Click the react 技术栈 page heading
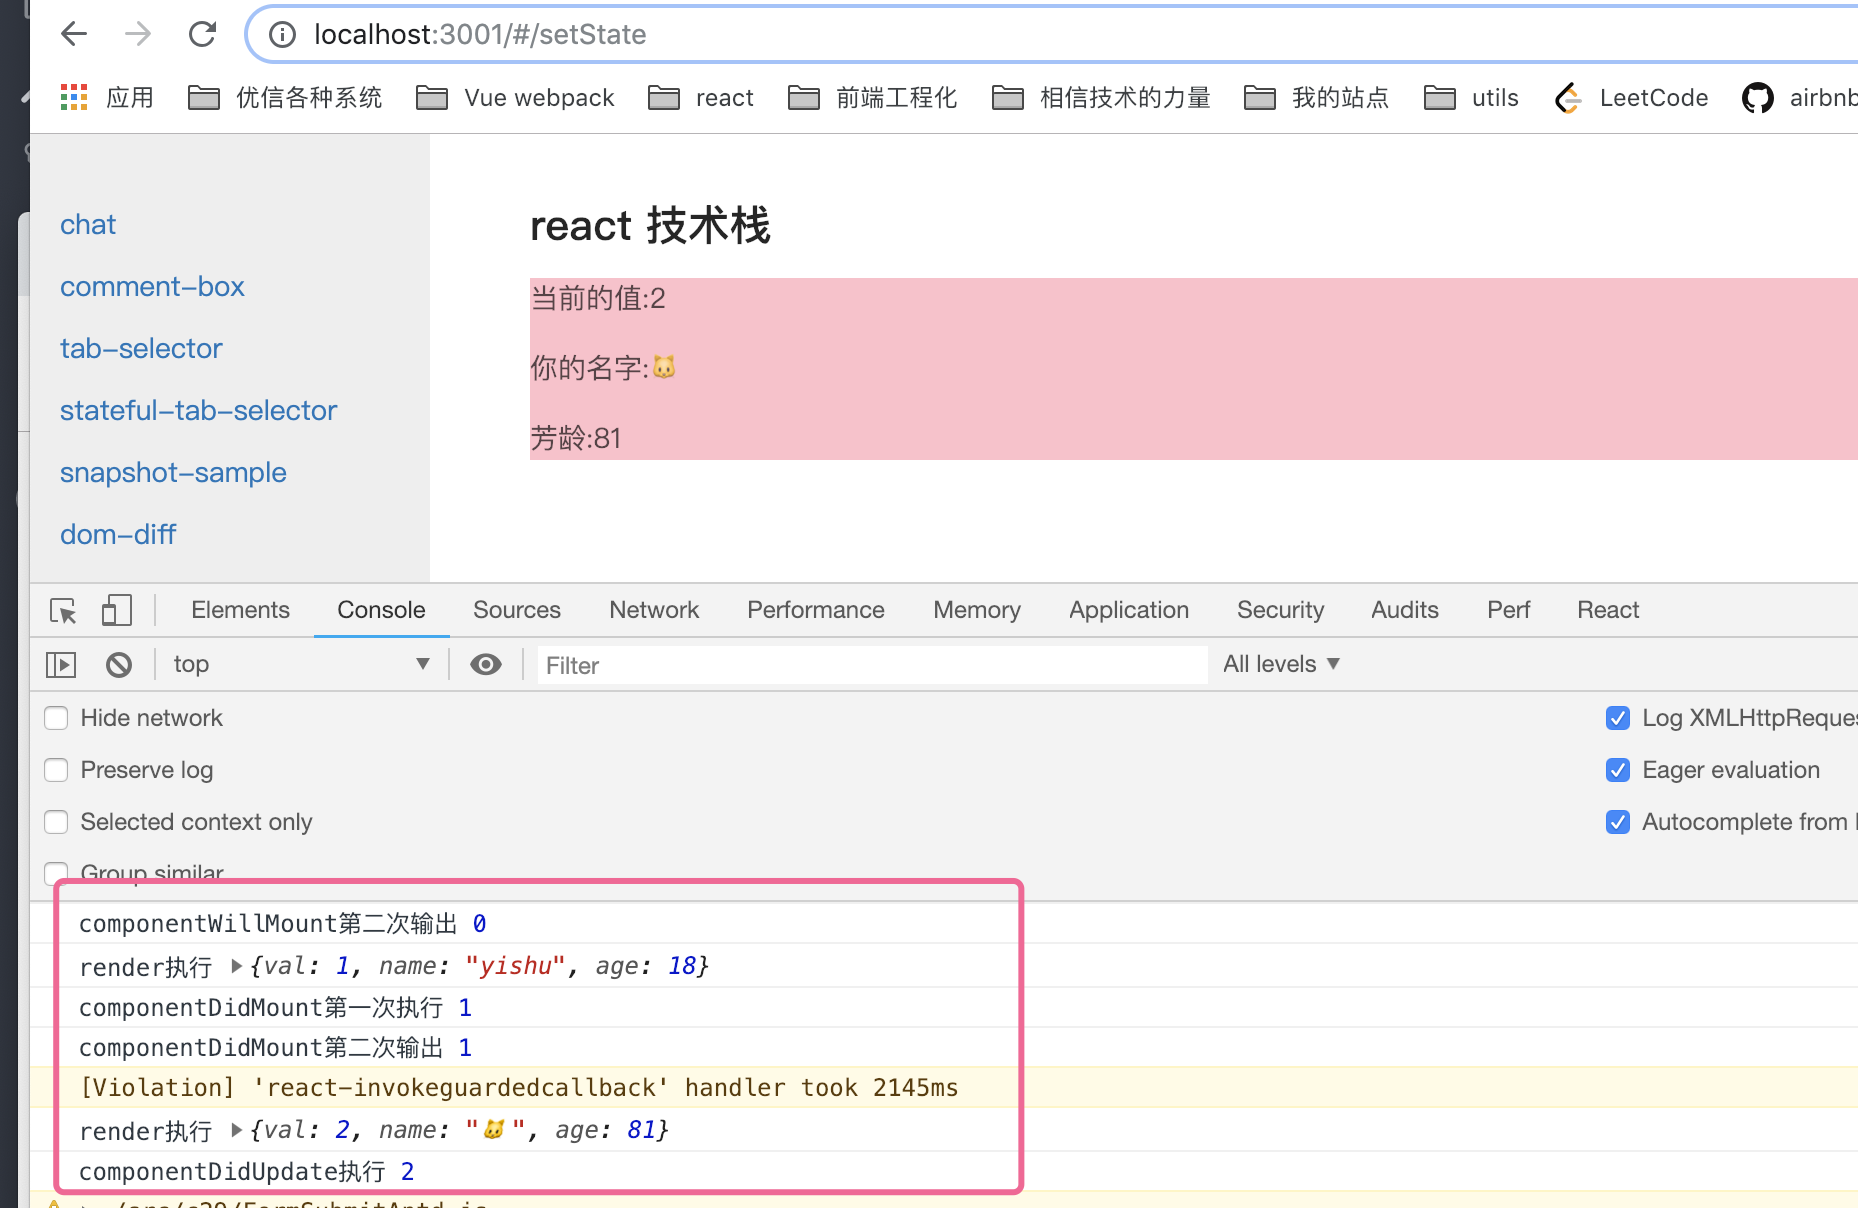The height and width of the screenshot is (1208, 1858). [650, 225]
